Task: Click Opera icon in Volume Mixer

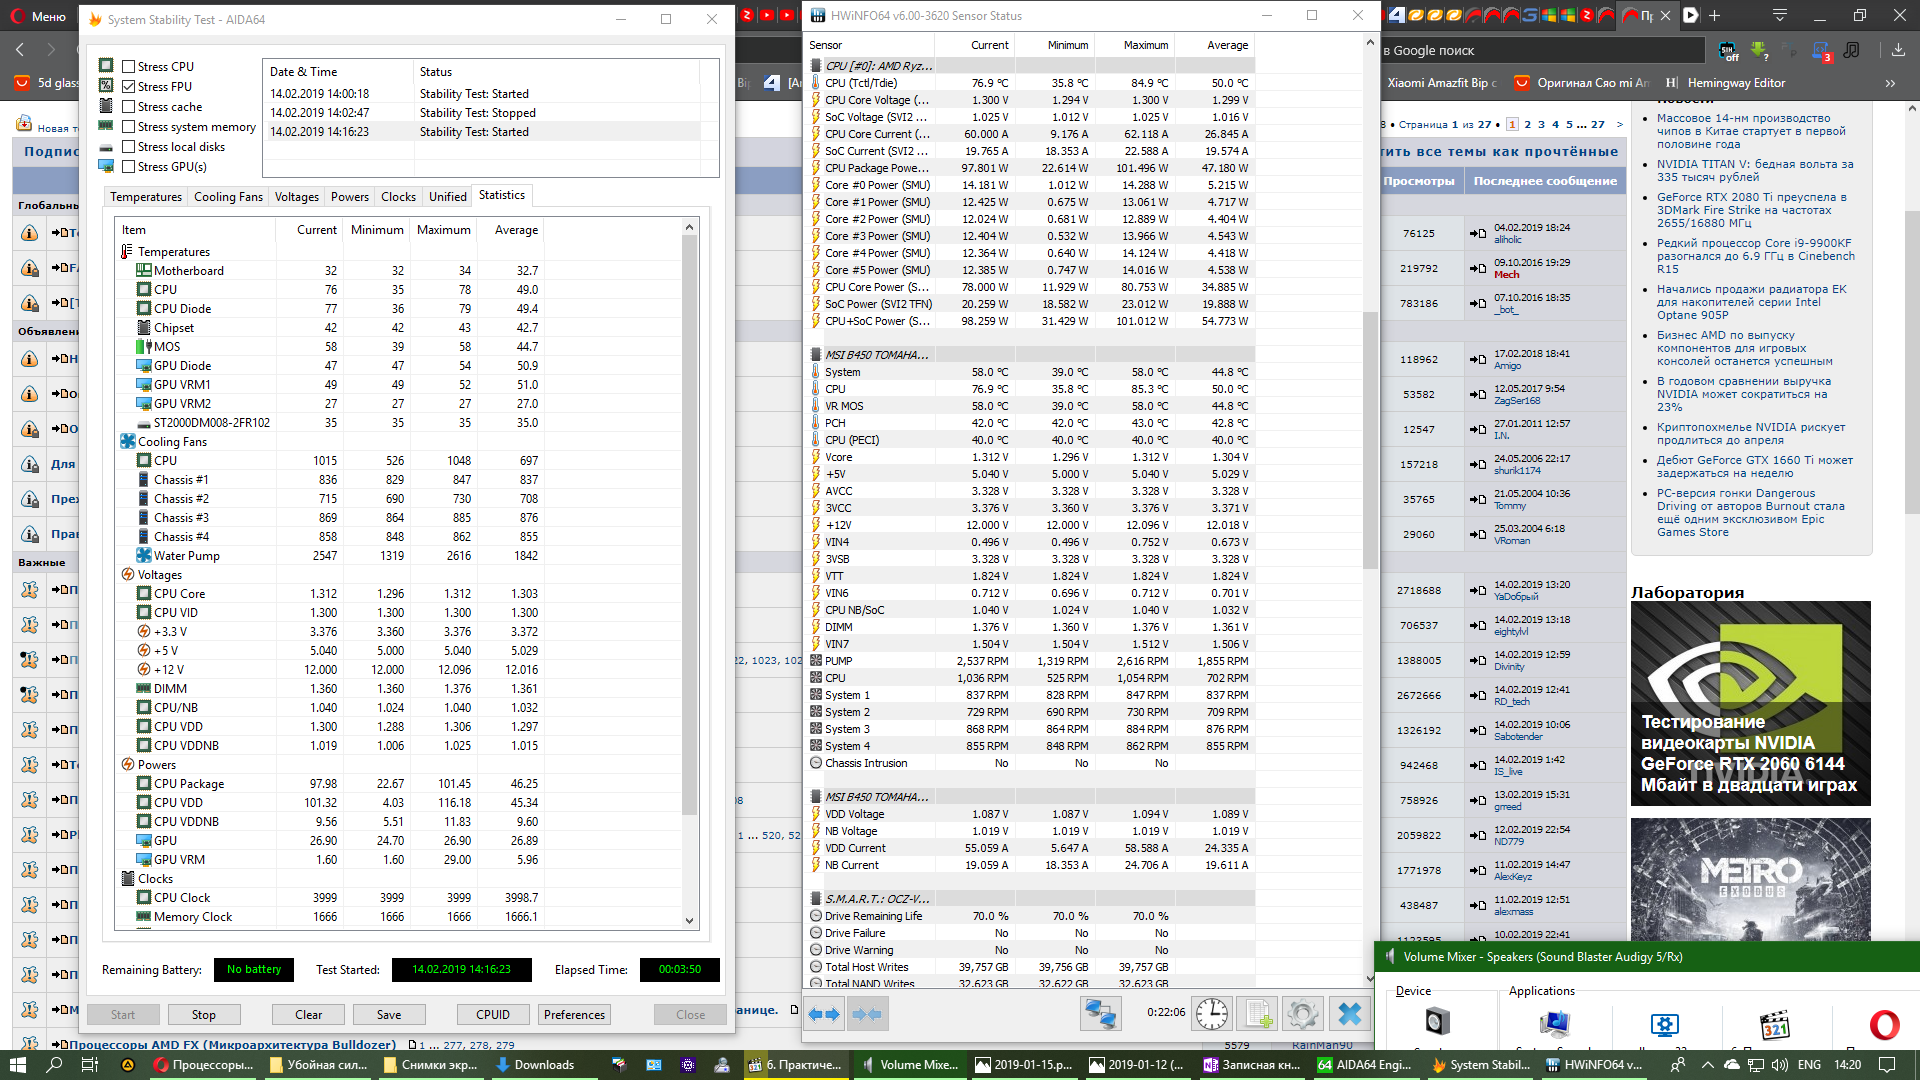Action: click(x=1884, y=1024)
